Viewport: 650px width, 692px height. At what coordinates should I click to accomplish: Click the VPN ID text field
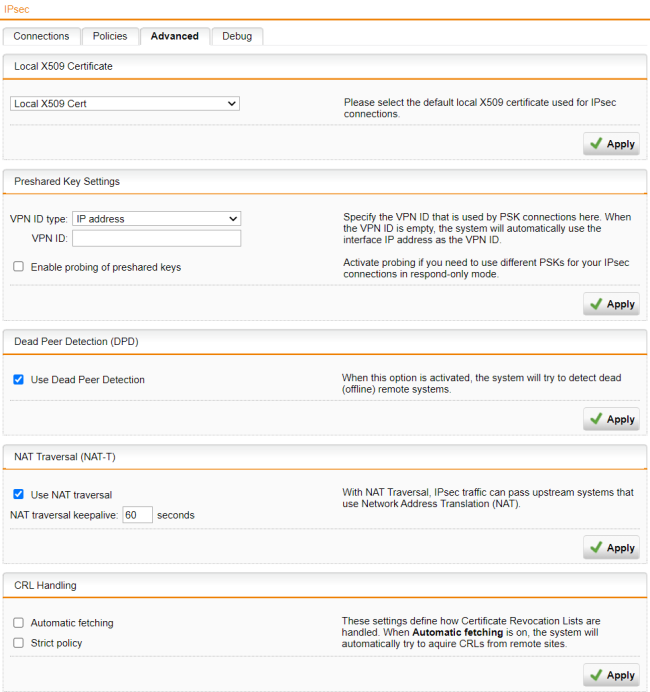[x=156, y=238]
